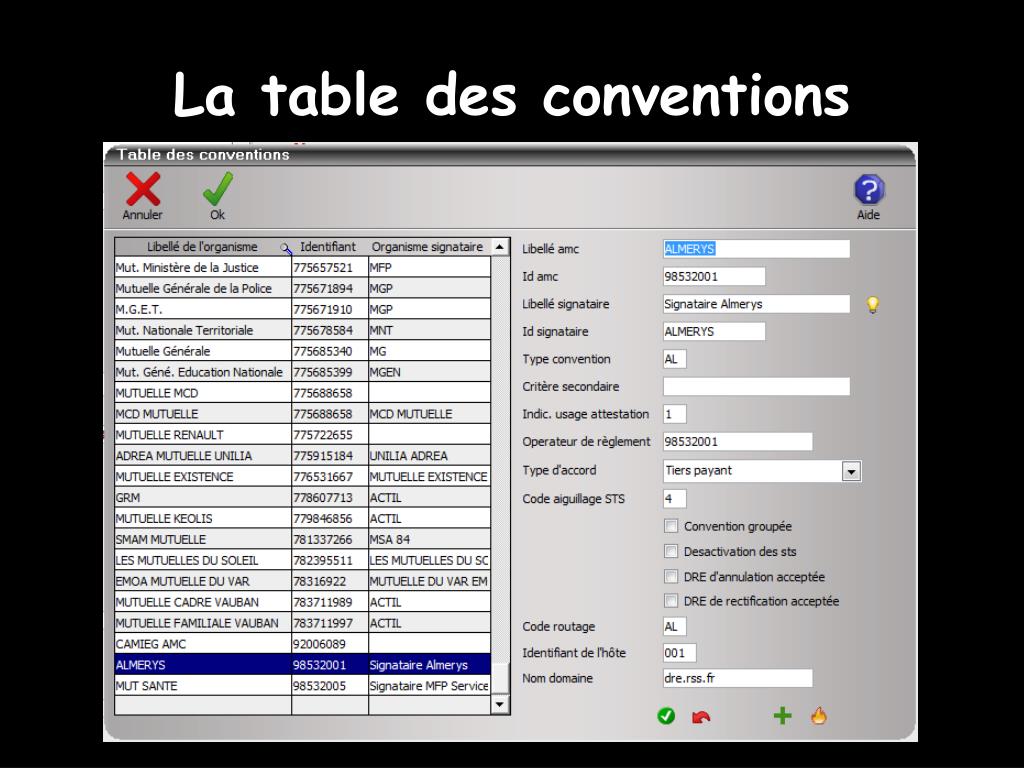Viewport: 1024px width, 768px height.
Task: Select the LES MUTUELLES DU SOLEIL row
Action: click(302, 560)
